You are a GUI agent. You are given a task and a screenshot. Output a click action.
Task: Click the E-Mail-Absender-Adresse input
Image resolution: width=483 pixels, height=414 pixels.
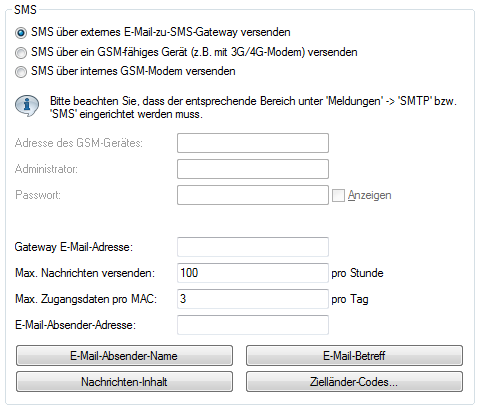point(253,325)
